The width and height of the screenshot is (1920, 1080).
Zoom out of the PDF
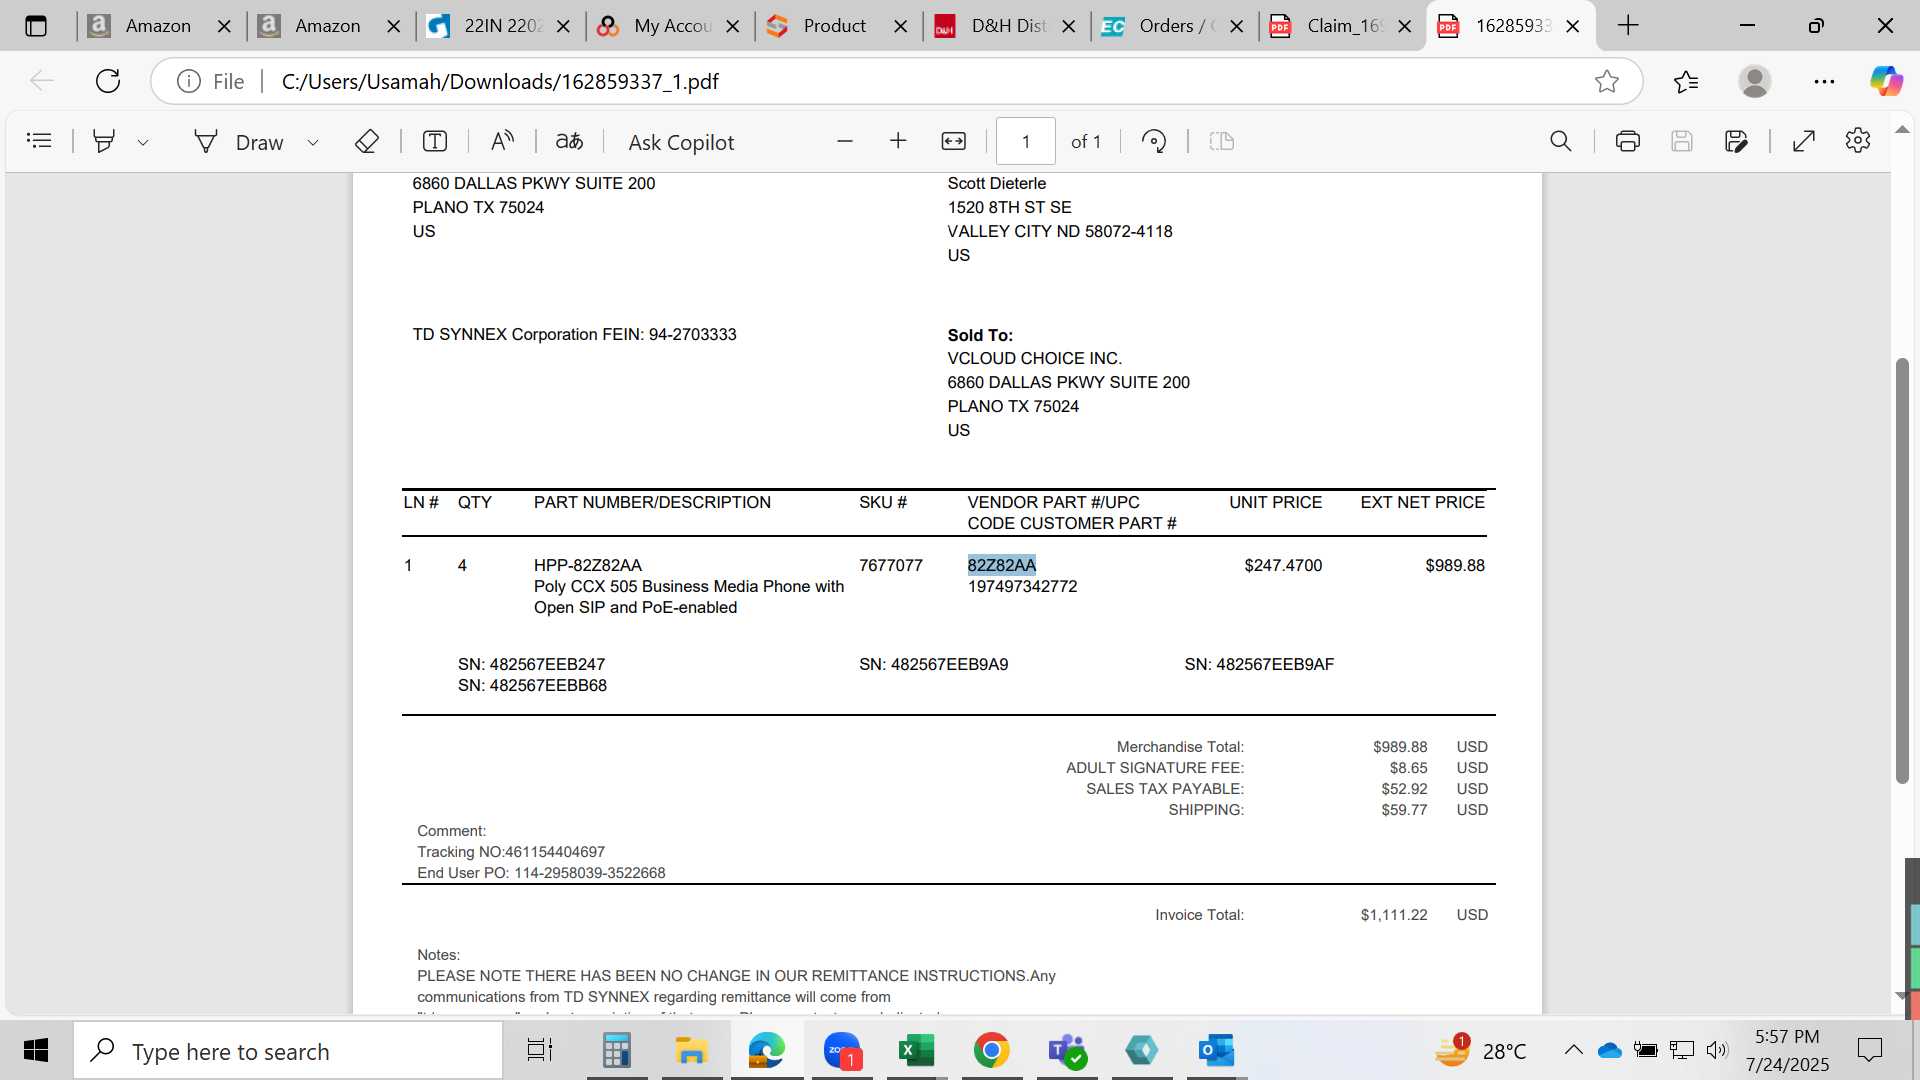845,141
